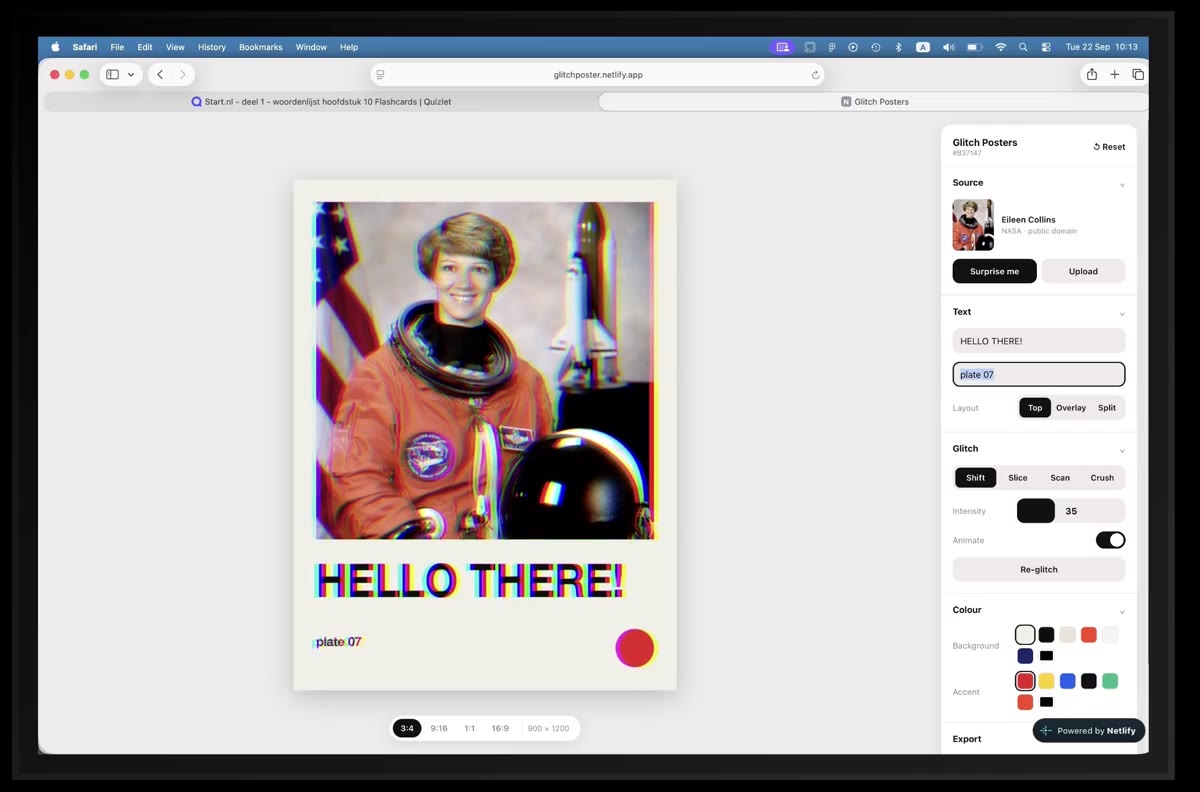Click the play circle menu bar icon
The height and width of the screenshot is (792, 1200).
click(x=853, y=47)
